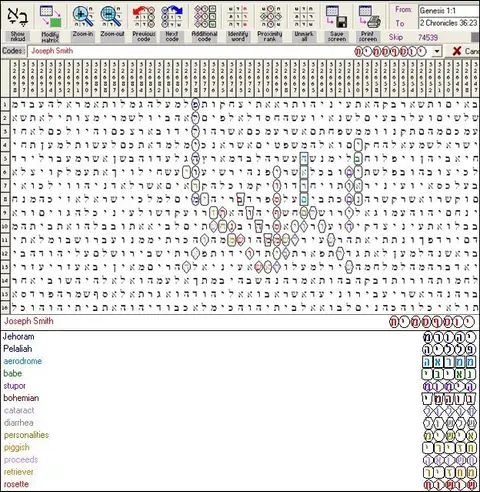Click row number 16 of the matrix

[5, 307]
